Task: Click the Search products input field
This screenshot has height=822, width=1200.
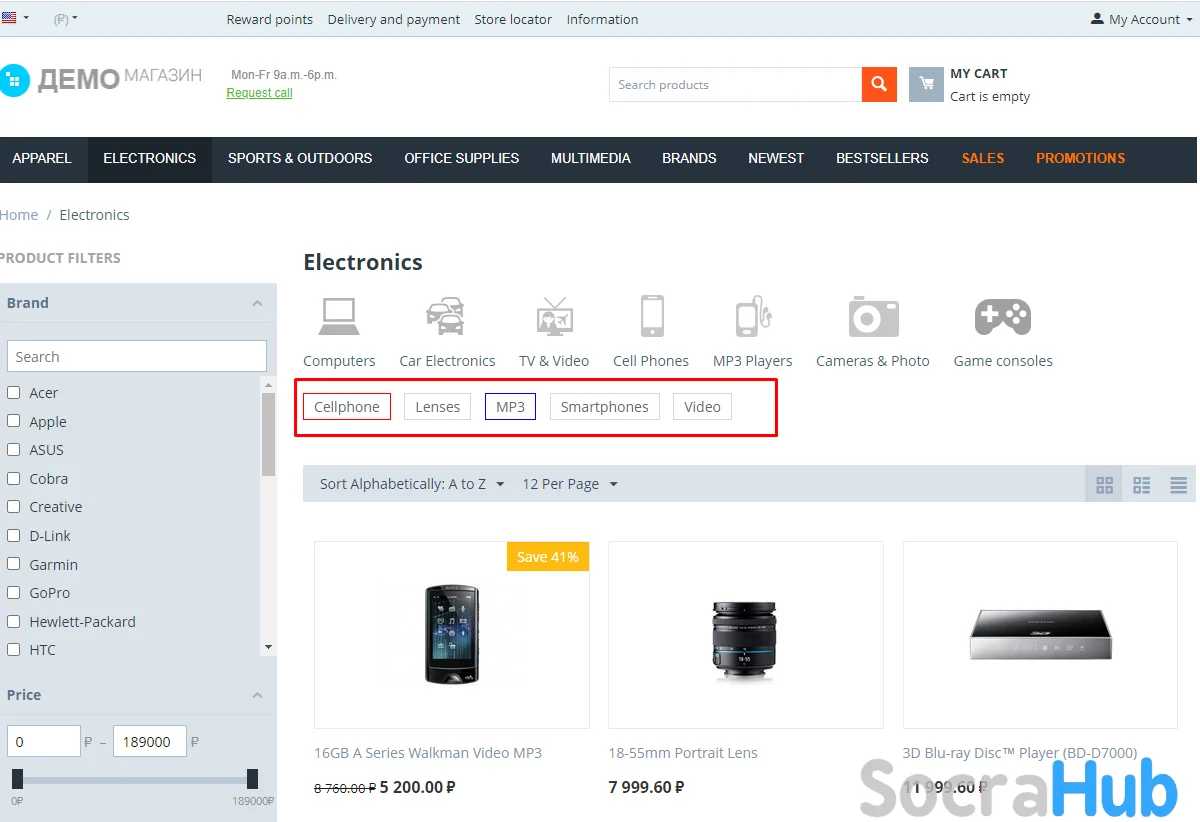Action: tap(735, 85)
